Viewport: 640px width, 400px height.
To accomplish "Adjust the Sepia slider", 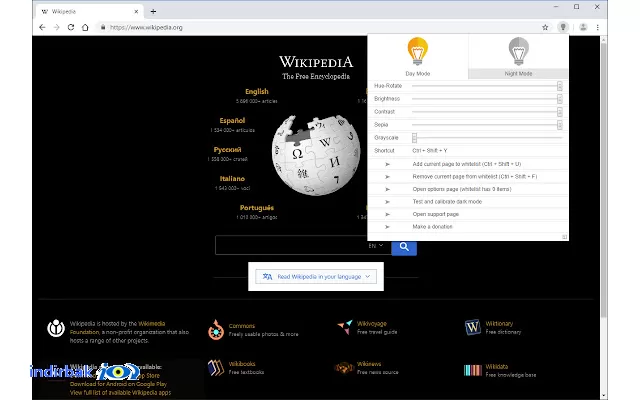I will click(487, 124).
